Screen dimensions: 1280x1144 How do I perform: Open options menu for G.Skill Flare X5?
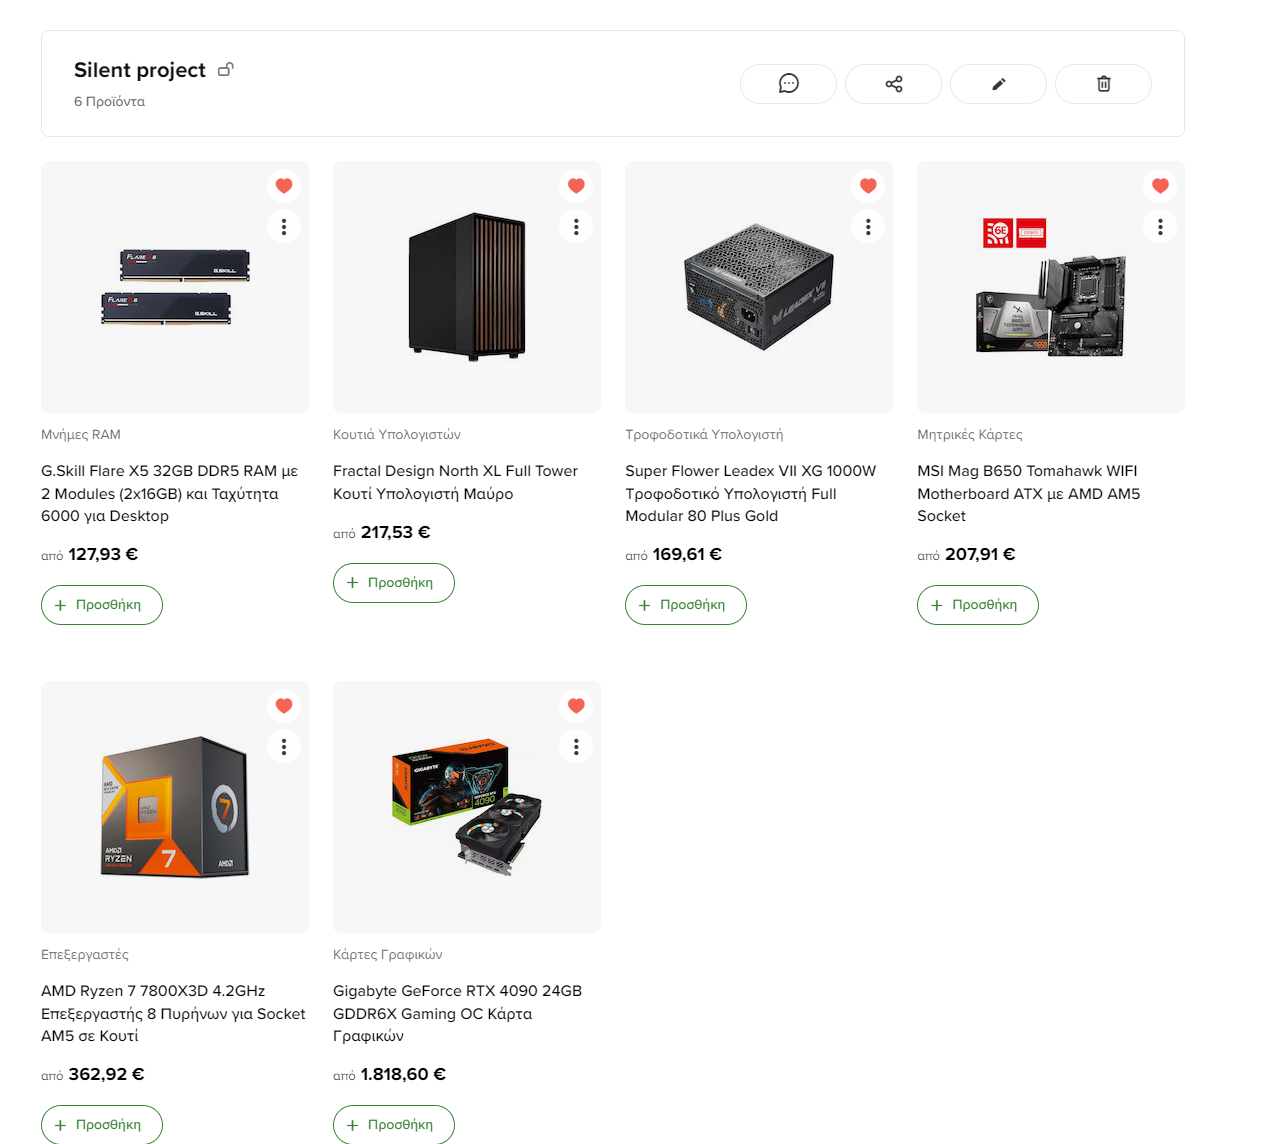coord(284,227)
